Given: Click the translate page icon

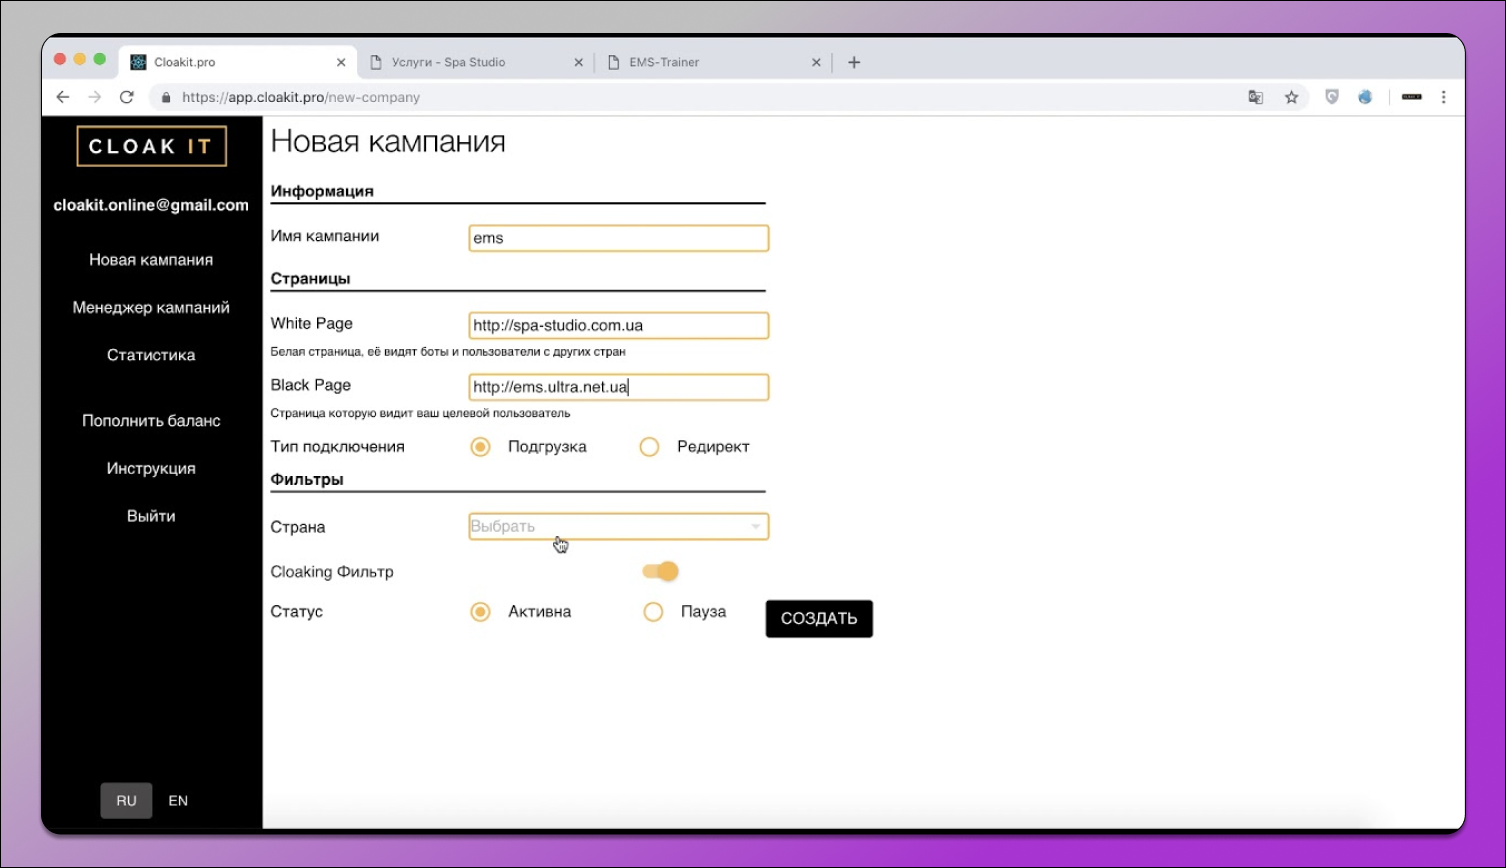Looking at the screenshot, I should [x=1256, y=97].
